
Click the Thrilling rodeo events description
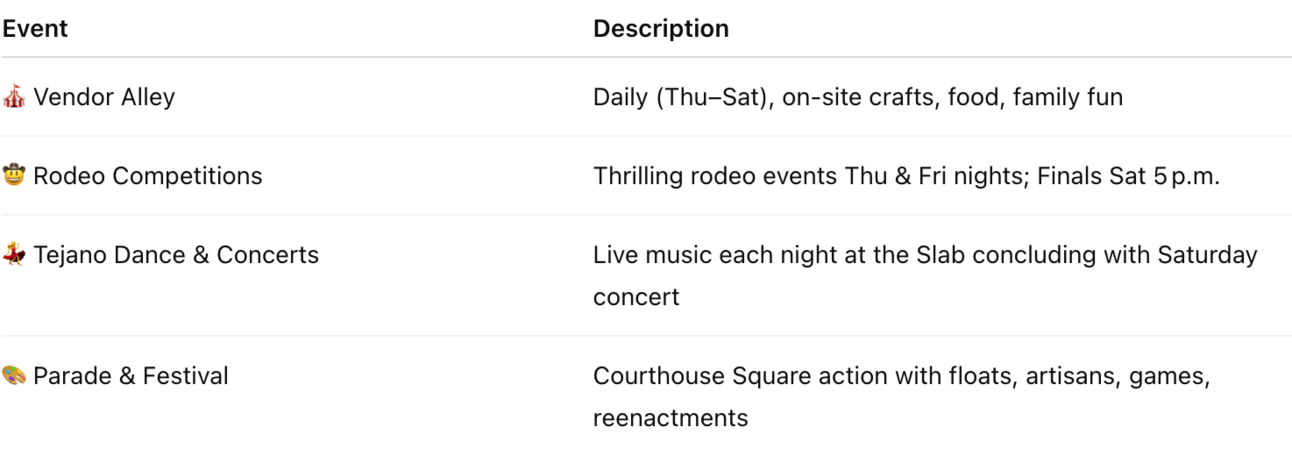pos(907,176)
